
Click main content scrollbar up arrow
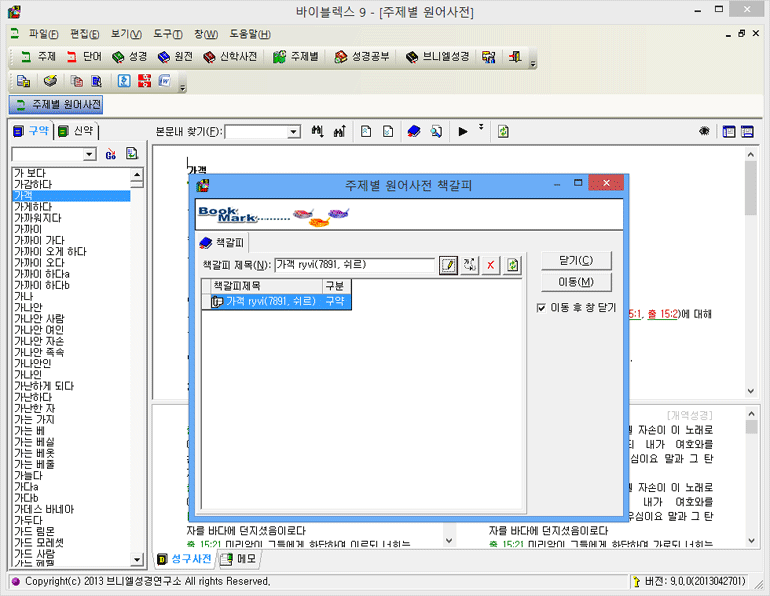[x=750, y=155]
